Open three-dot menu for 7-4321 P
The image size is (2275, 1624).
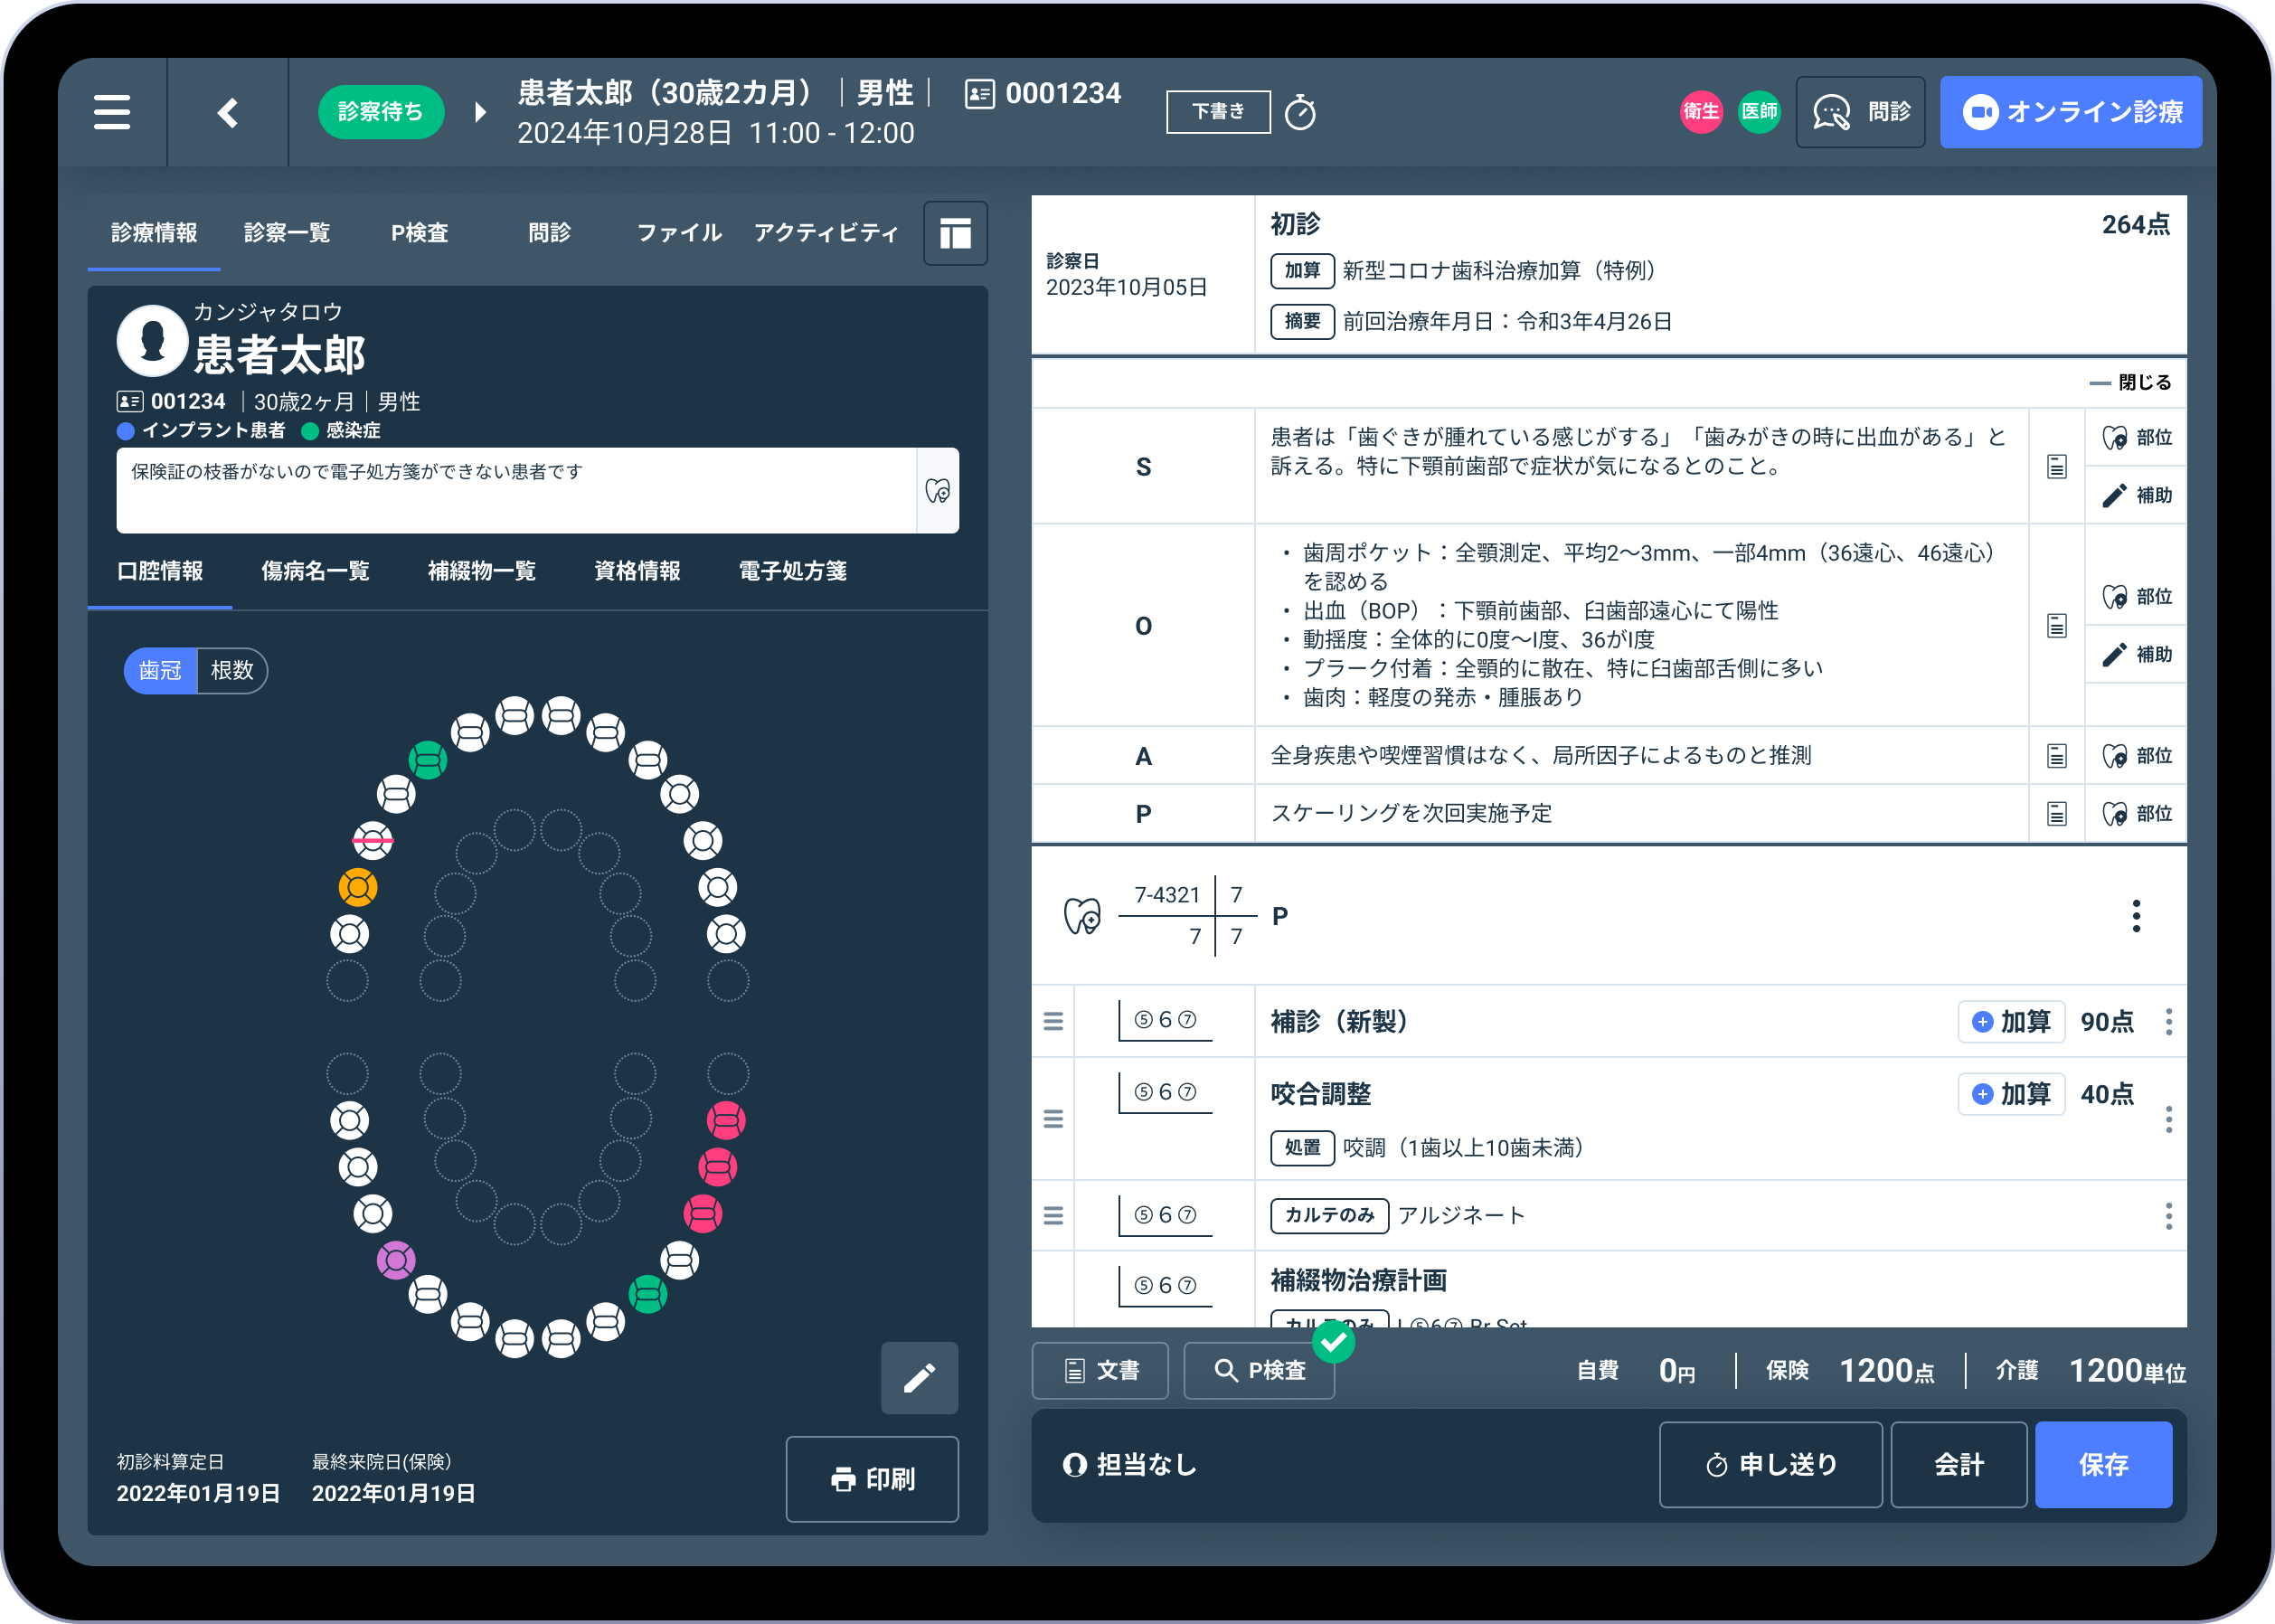(x=2136, y=916)
